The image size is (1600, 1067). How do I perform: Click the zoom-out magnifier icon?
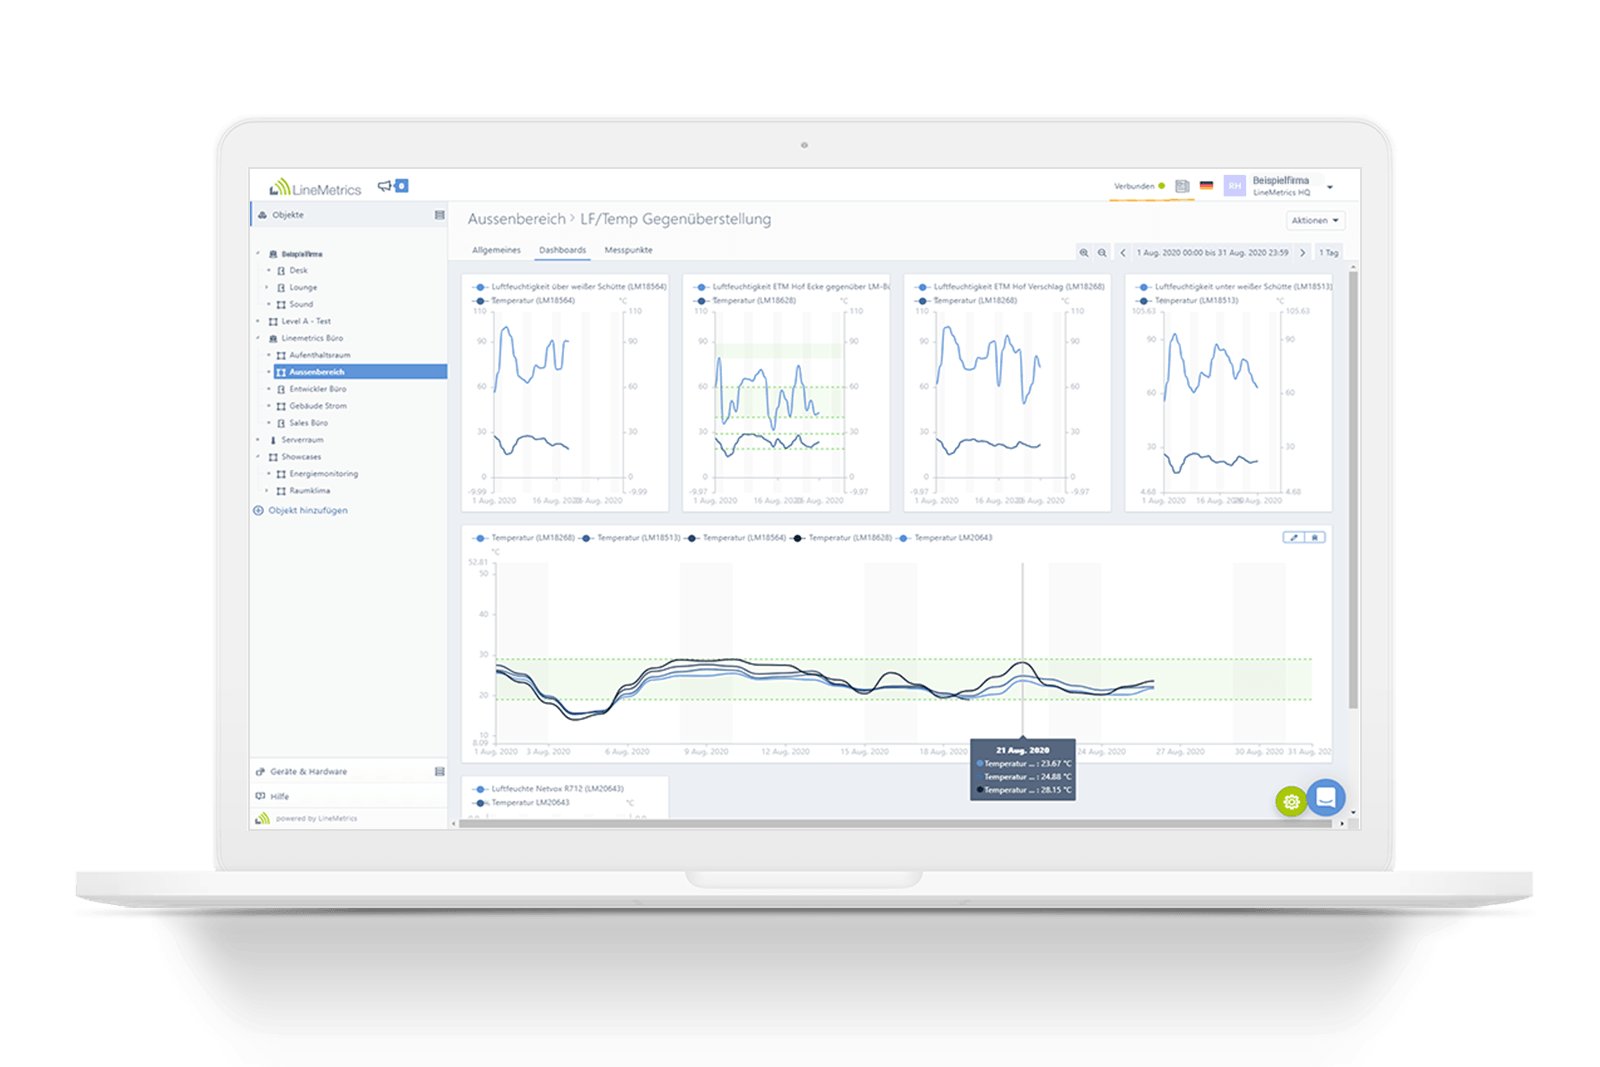[1102, 252]
